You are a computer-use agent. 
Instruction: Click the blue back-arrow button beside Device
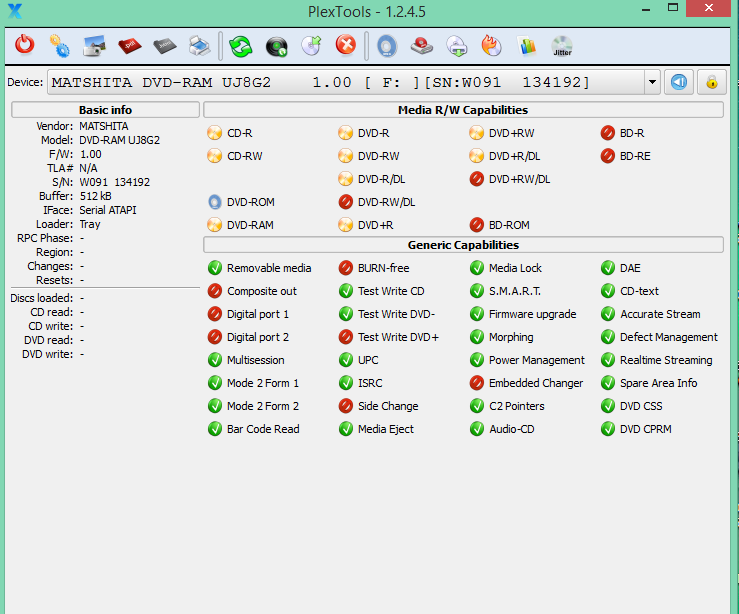coord(679,82)
